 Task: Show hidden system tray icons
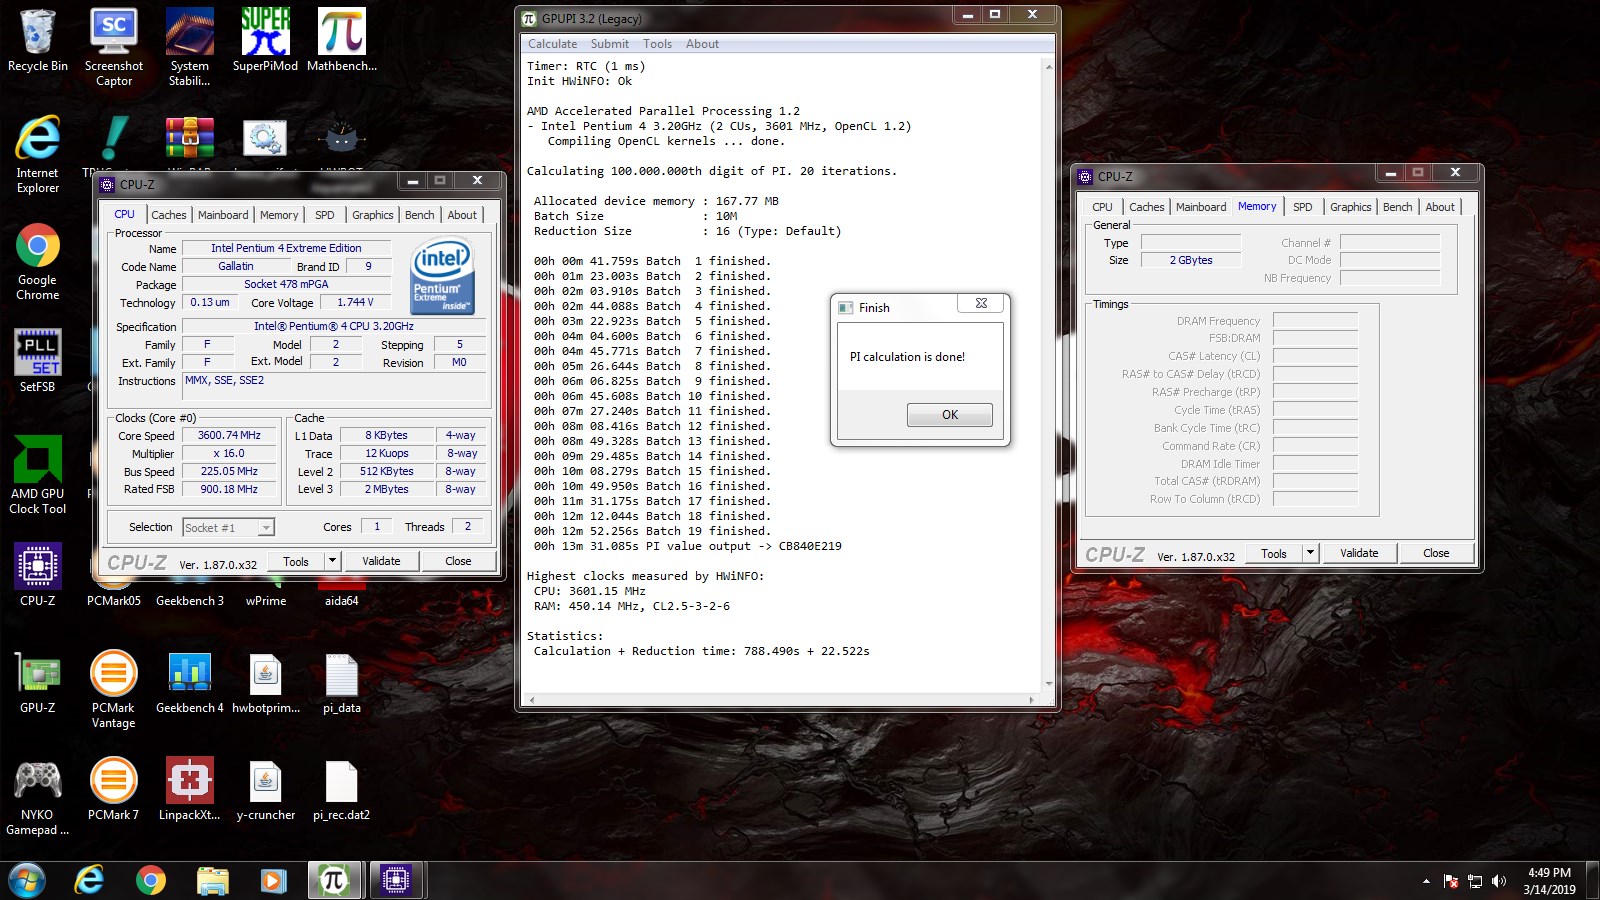pyautogui.click(x=1426, y=881)
